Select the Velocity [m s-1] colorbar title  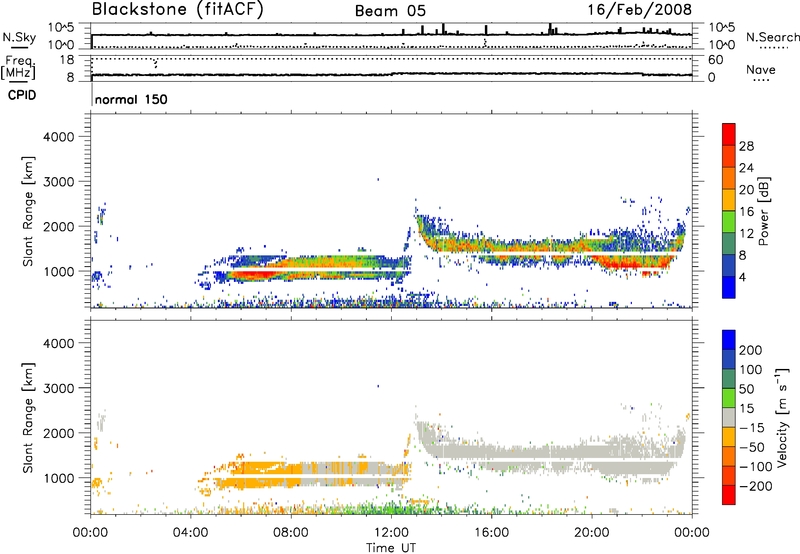[782, 417]
